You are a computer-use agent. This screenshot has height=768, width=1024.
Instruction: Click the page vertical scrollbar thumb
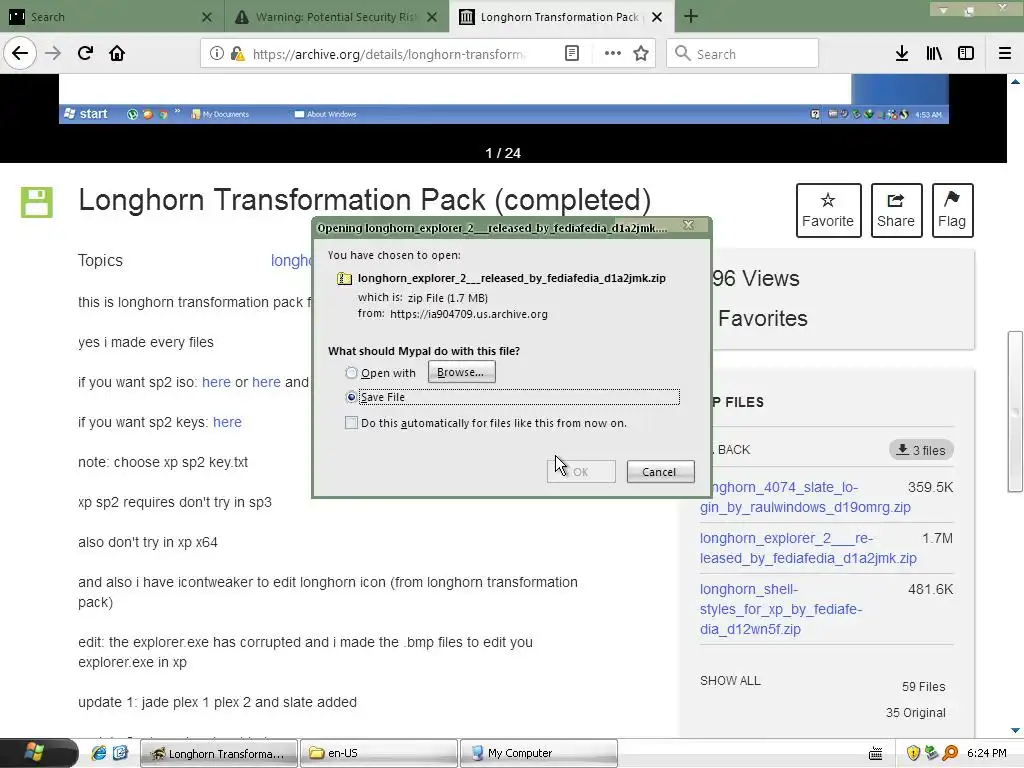click(1015, 411)
